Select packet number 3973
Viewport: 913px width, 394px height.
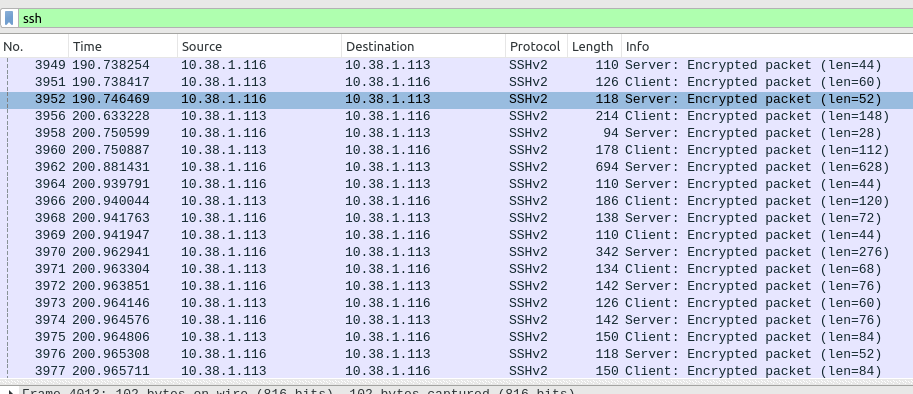coord(456,303)
